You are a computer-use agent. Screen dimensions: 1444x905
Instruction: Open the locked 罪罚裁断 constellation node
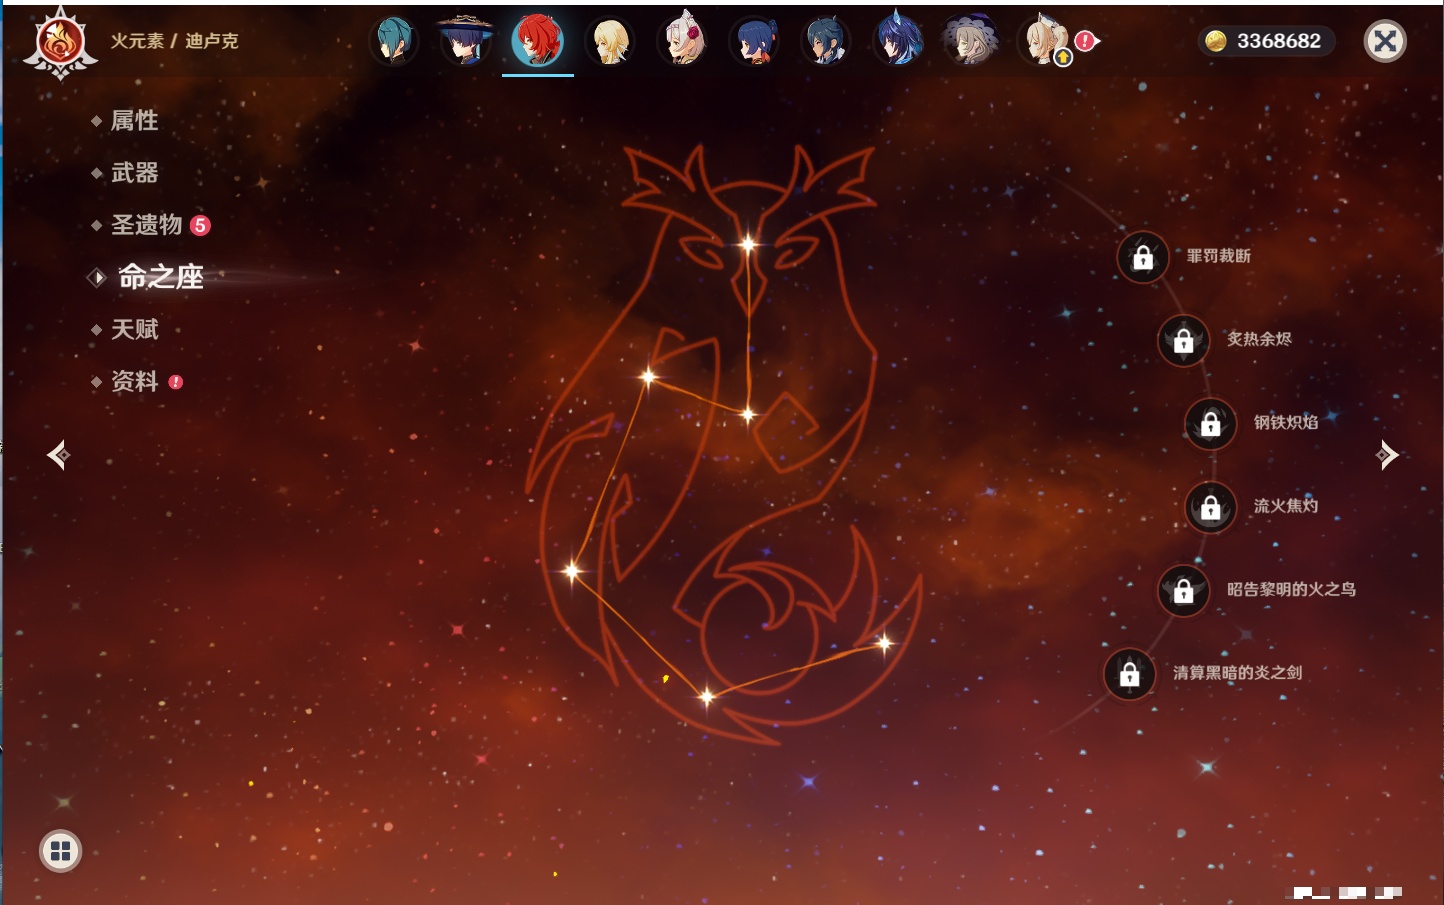tap(1143, 258)
